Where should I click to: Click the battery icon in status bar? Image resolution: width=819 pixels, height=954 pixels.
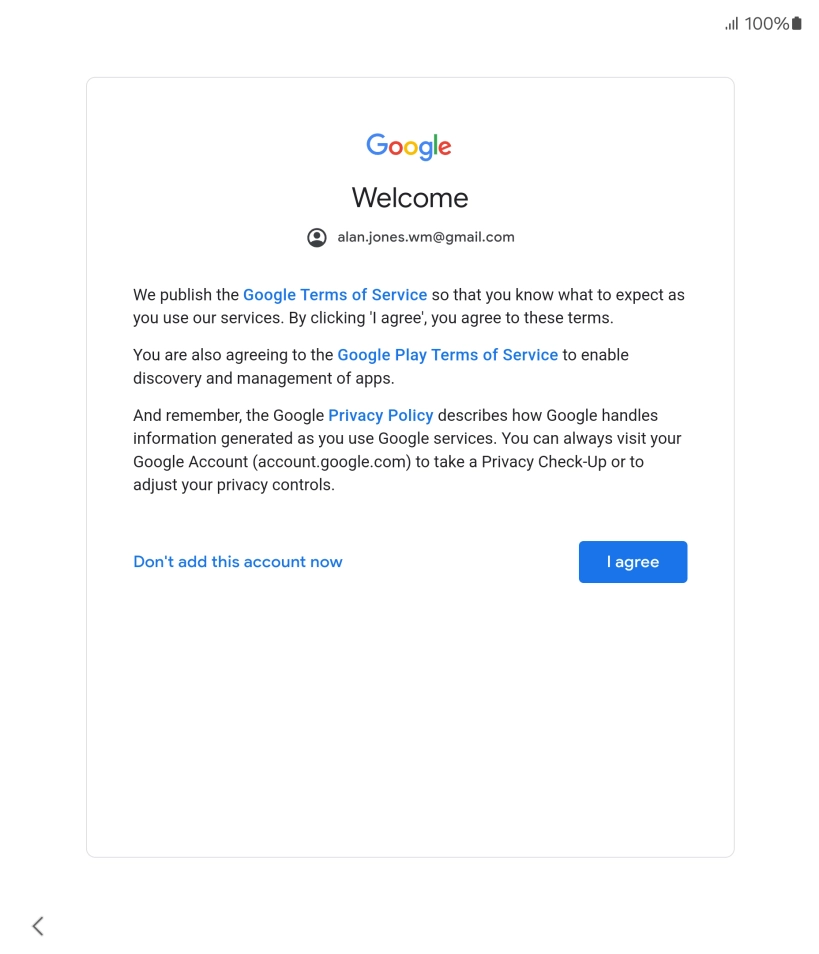point(796,24)
